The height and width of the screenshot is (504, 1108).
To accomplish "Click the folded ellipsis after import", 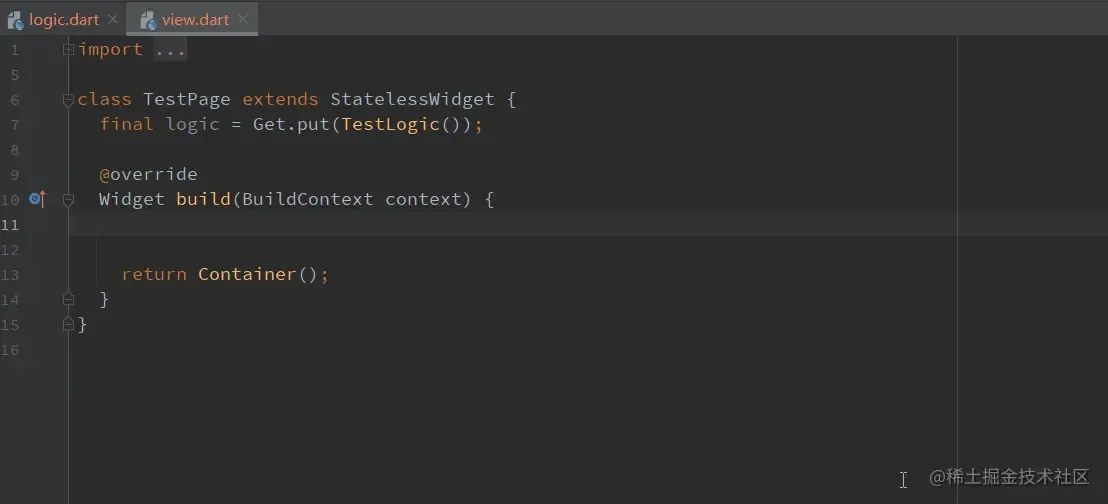I will 170,50.
